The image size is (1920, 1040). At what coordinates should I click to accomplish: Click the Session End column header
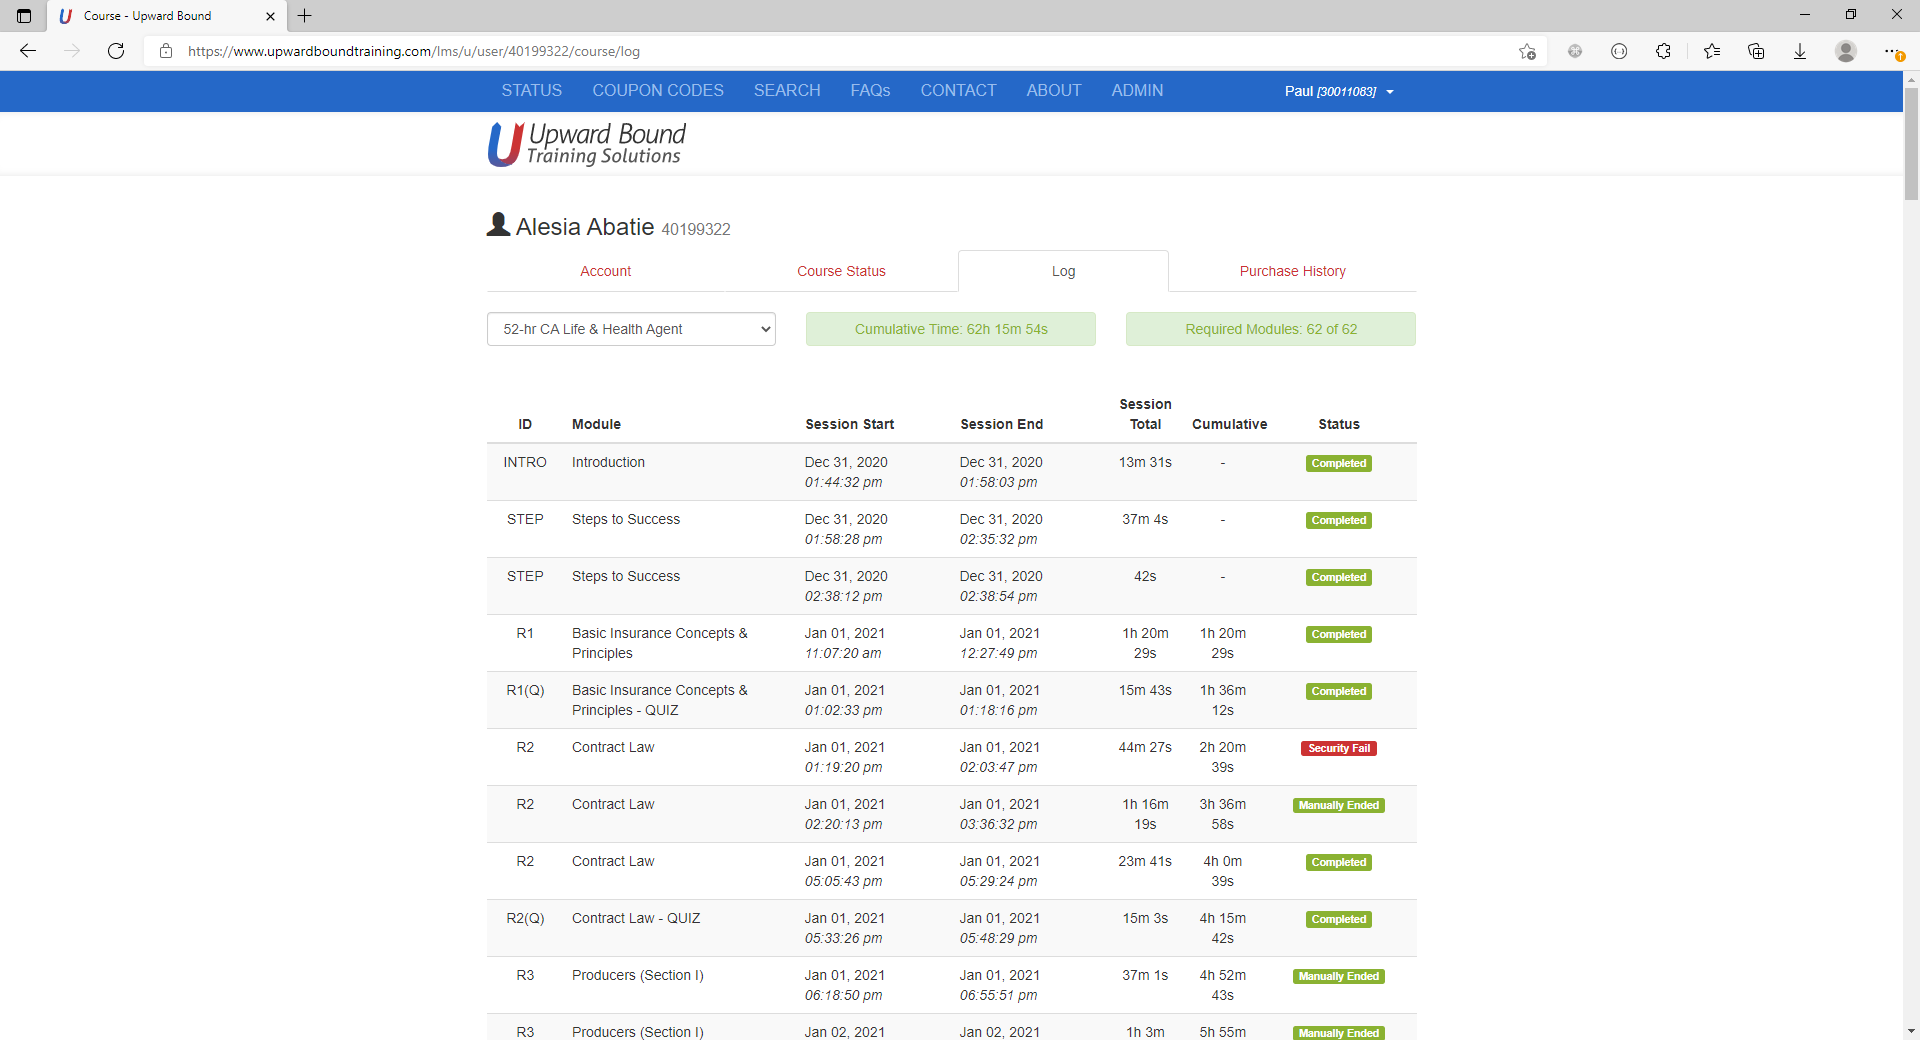tap(1002, 424)
